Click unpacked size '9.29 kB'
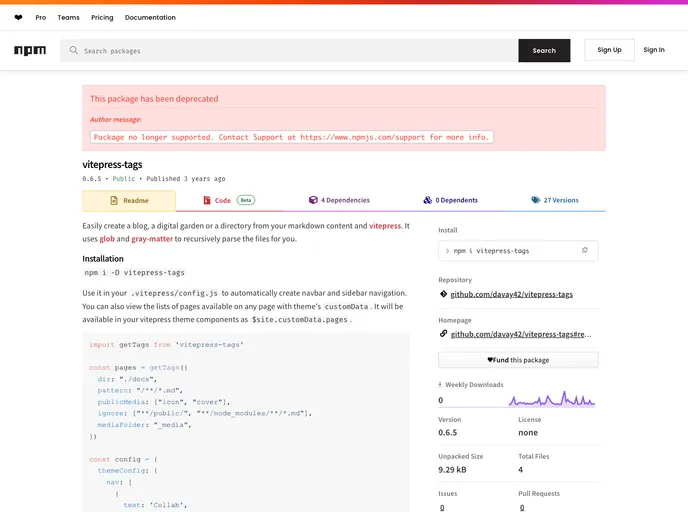The image size is (688, 512). [452, 470]
